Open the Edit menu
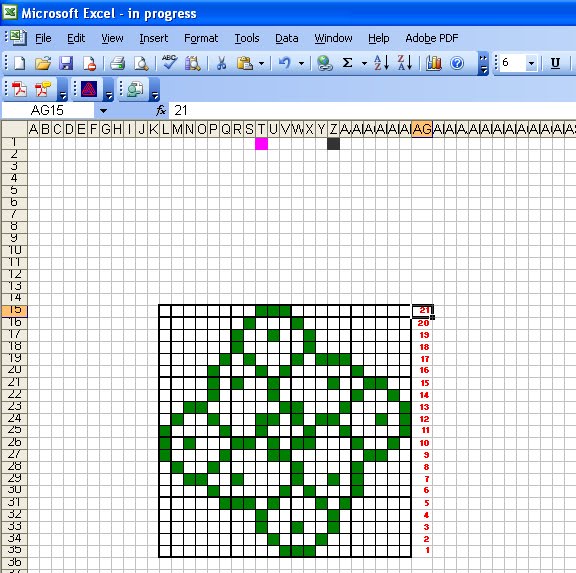 point(76,38)
